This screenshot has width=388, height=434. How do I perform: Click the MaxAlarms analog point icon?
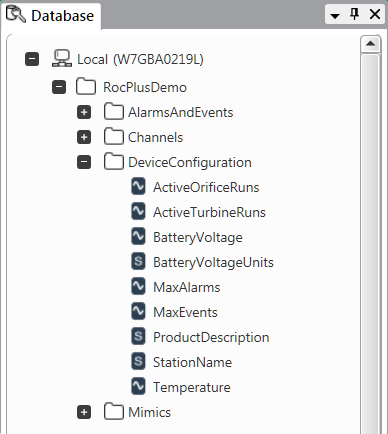coord(138,286)
